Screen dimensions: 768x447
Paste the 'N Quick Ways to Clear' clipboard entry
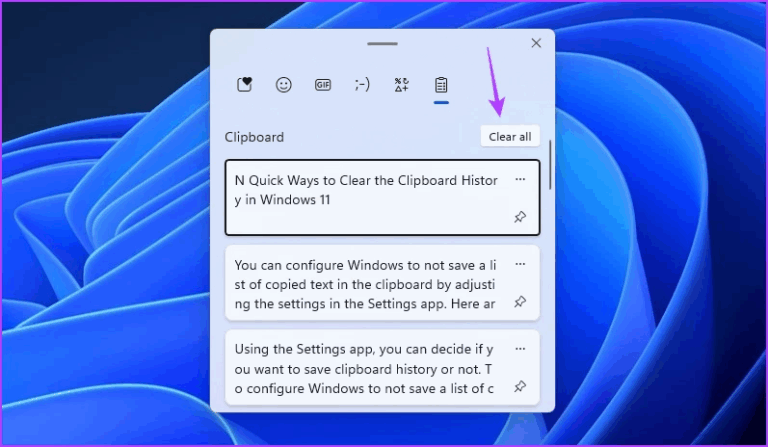[383, 197]
